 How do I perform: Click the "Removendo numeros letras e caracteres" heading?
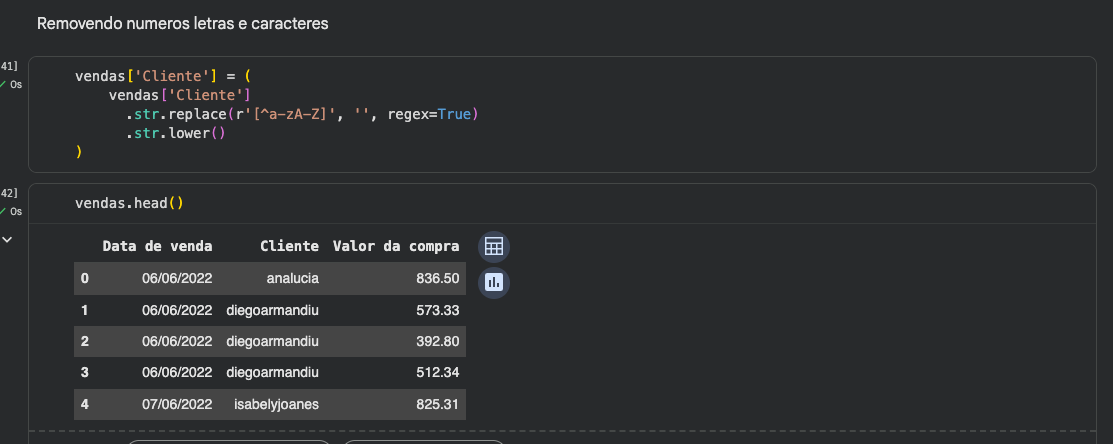(x=183, y=23)
